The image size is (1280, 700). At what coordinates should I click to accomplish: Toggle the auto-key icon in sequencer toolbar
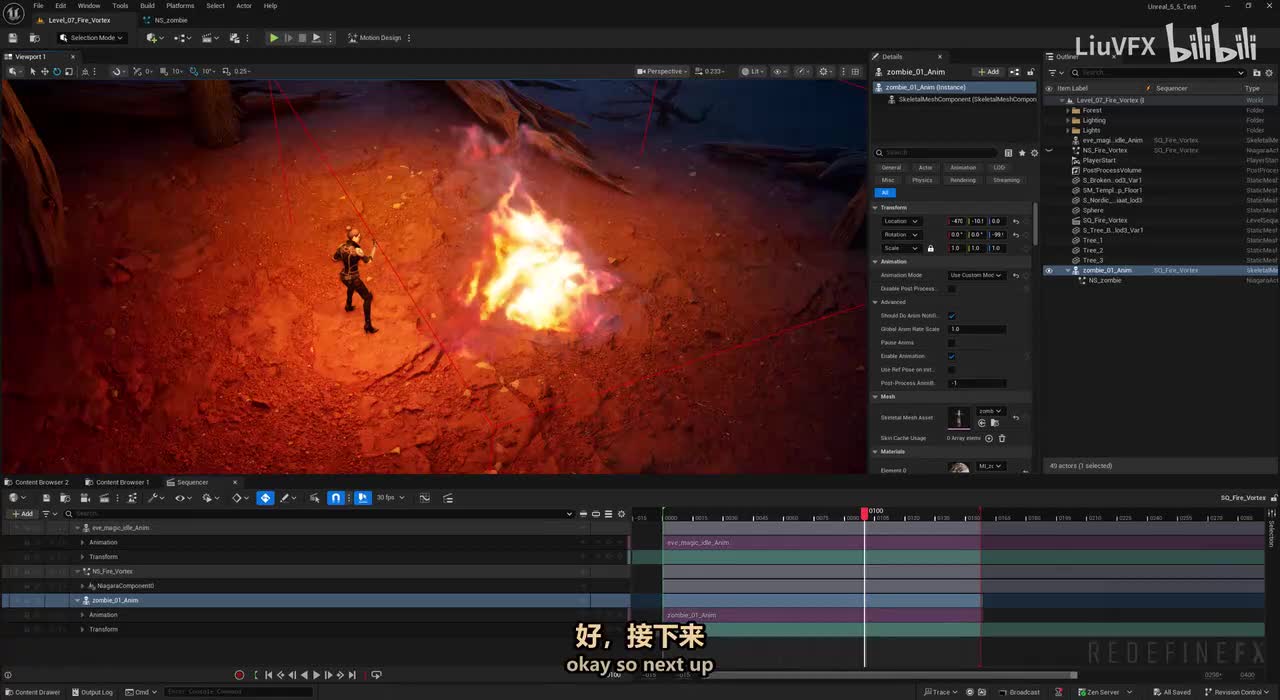265,498
